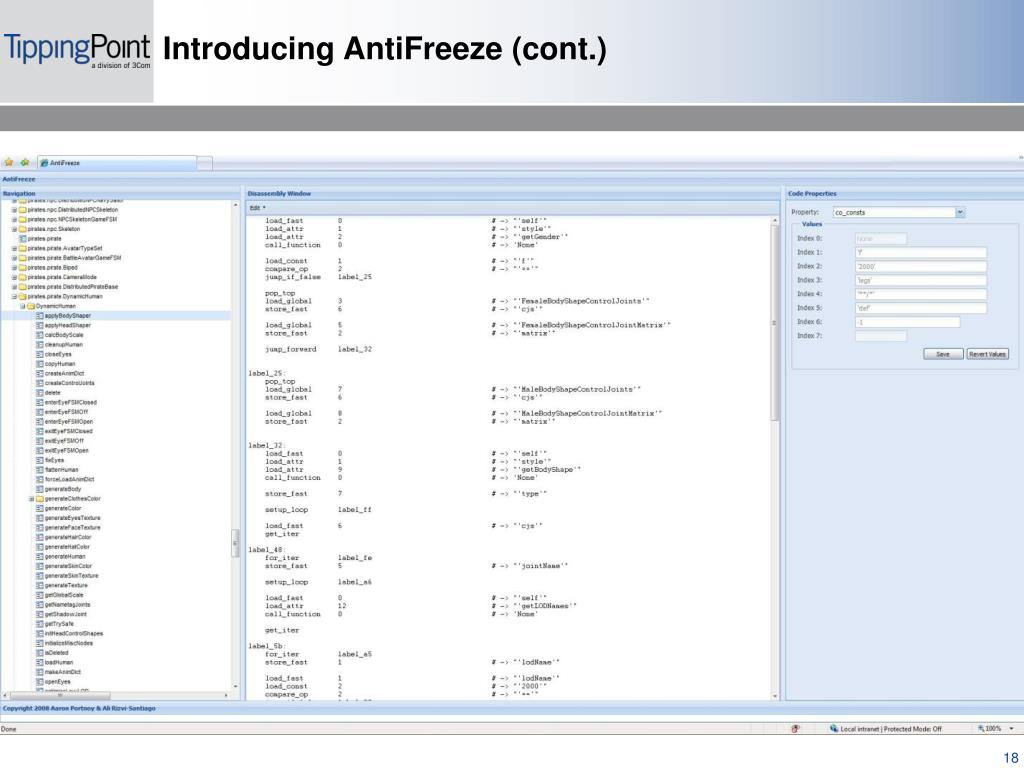Click the applyBodyShaper code icon
Image resolution: width=1024 pixels, height=768 pixels.
pos(40,316)
